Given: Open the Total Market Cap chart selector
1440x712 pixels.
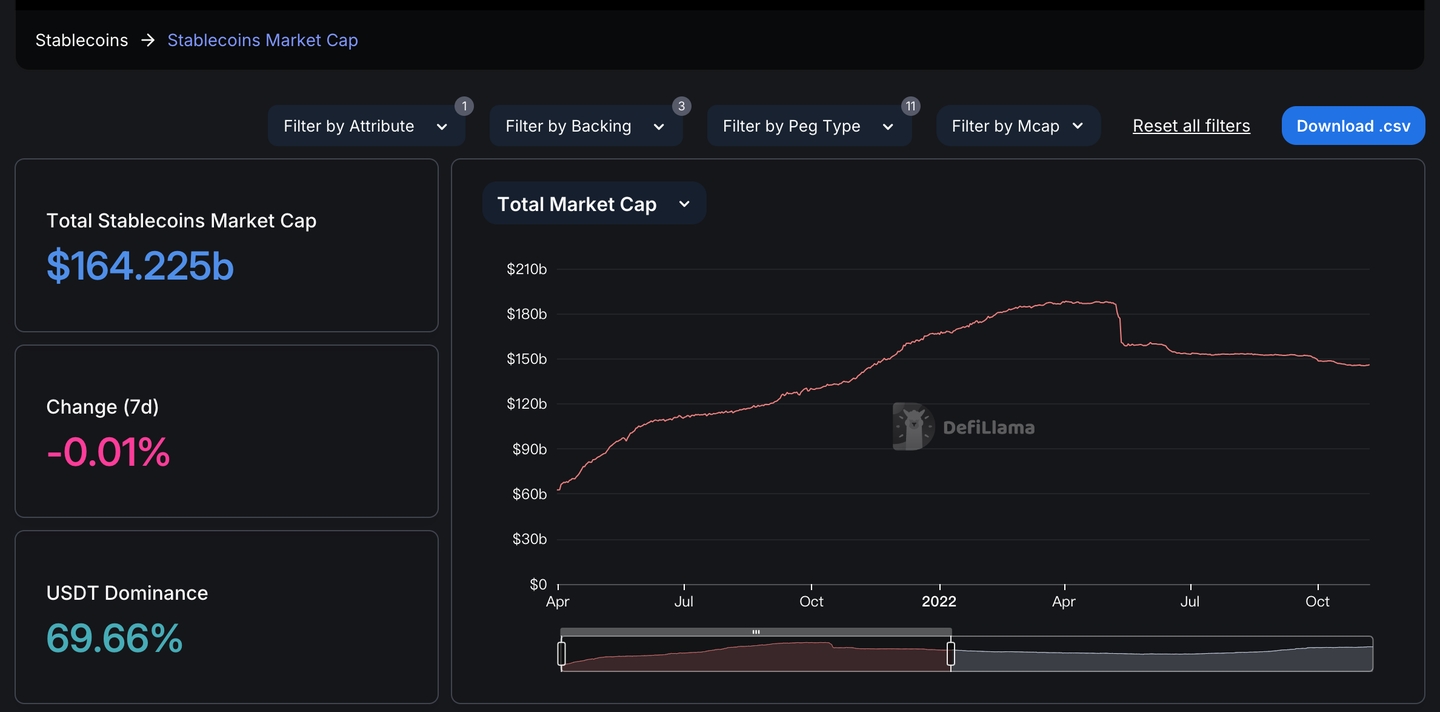Looking at the screenshot, I should [x=594, y=204].
